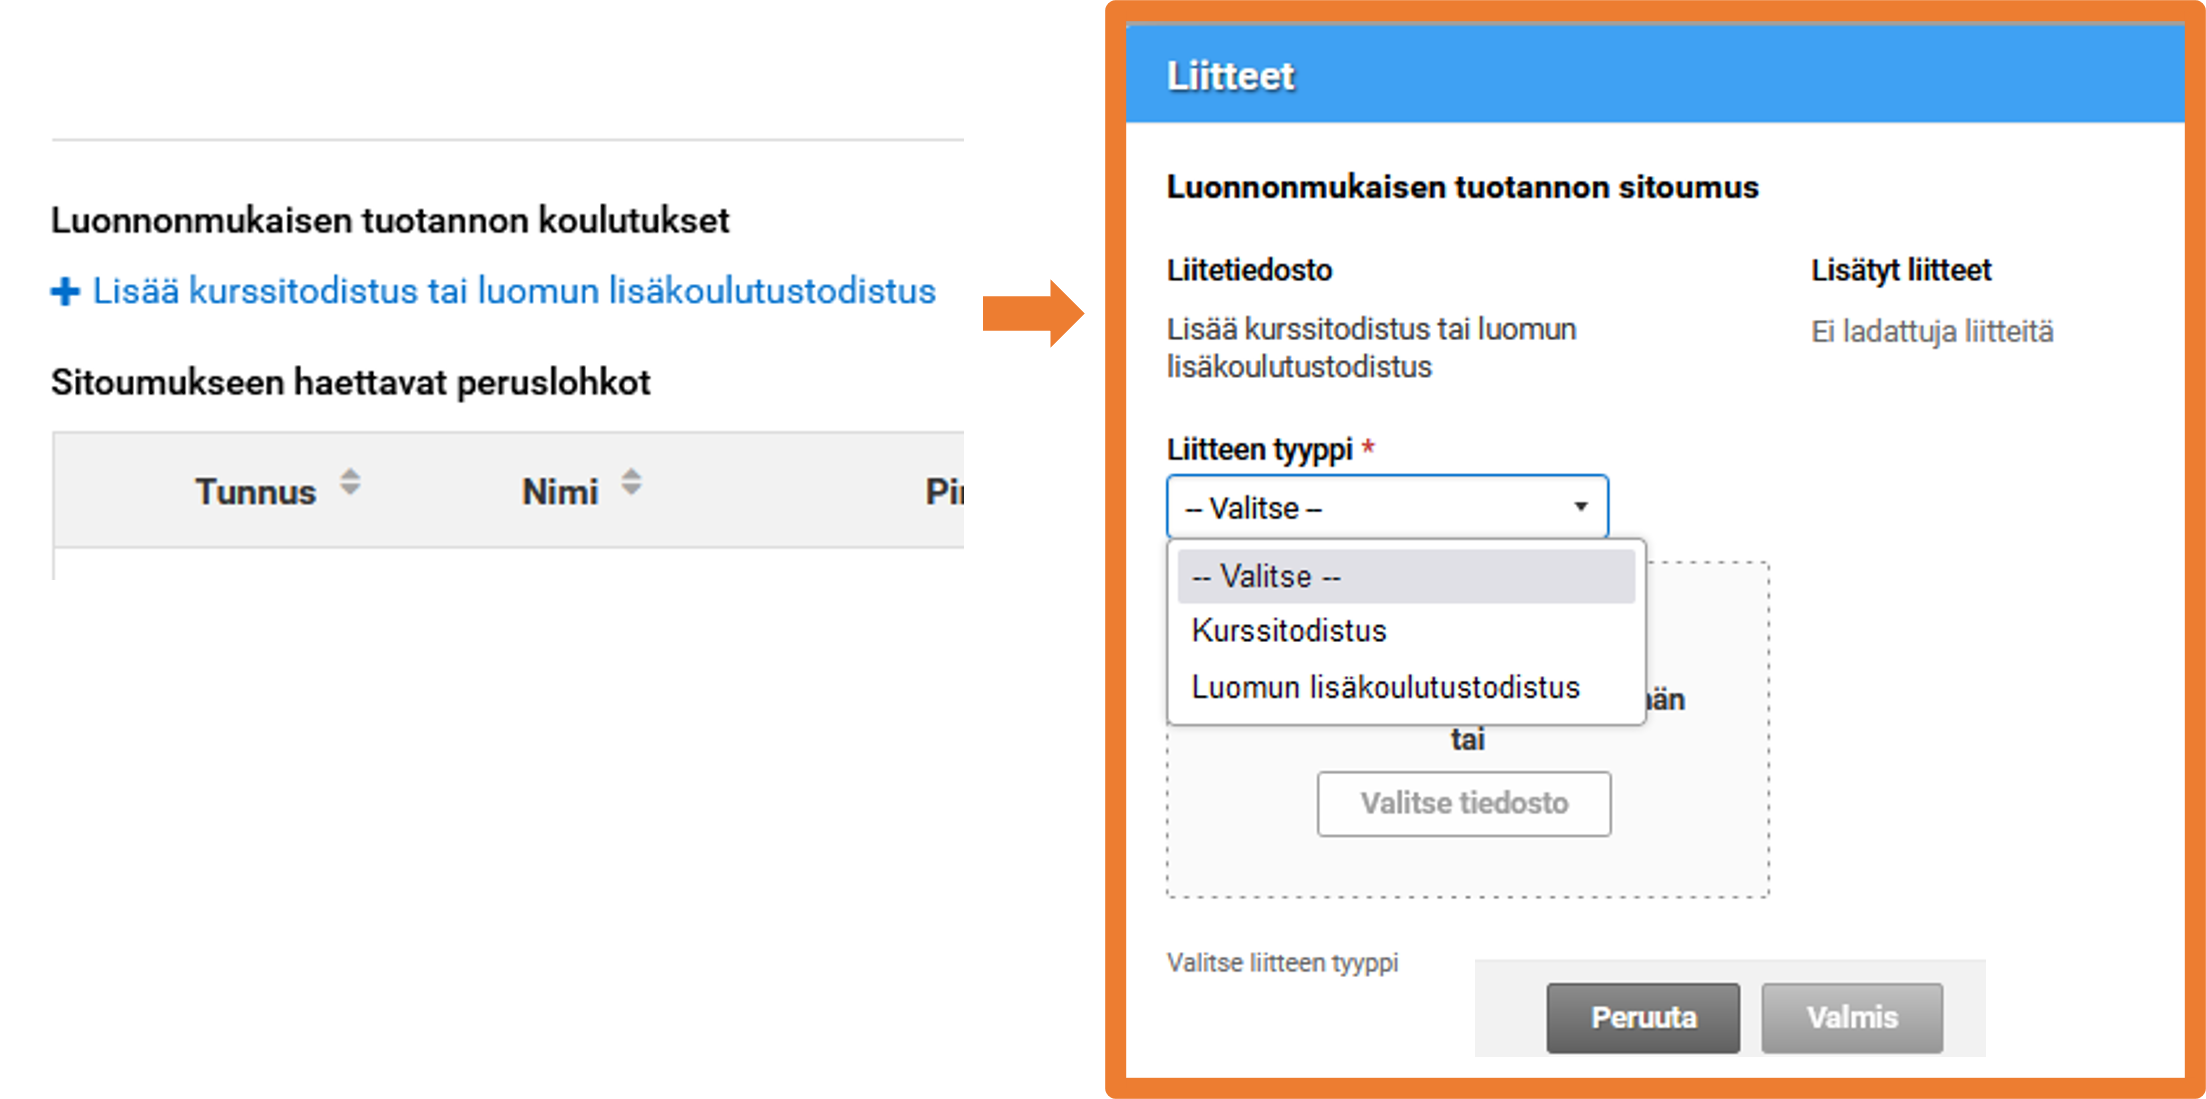Choose Luomun lisäkoulutustodistus as attachment type
Viewport: 2206px width, 1099px height.
tap(1384, 687)
